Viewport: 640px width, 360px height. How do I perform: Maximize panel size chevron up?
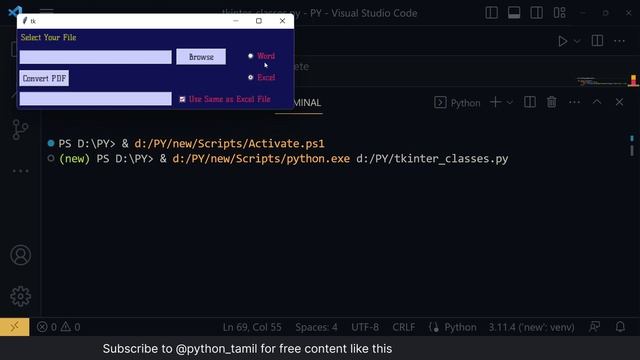point(597,102)
